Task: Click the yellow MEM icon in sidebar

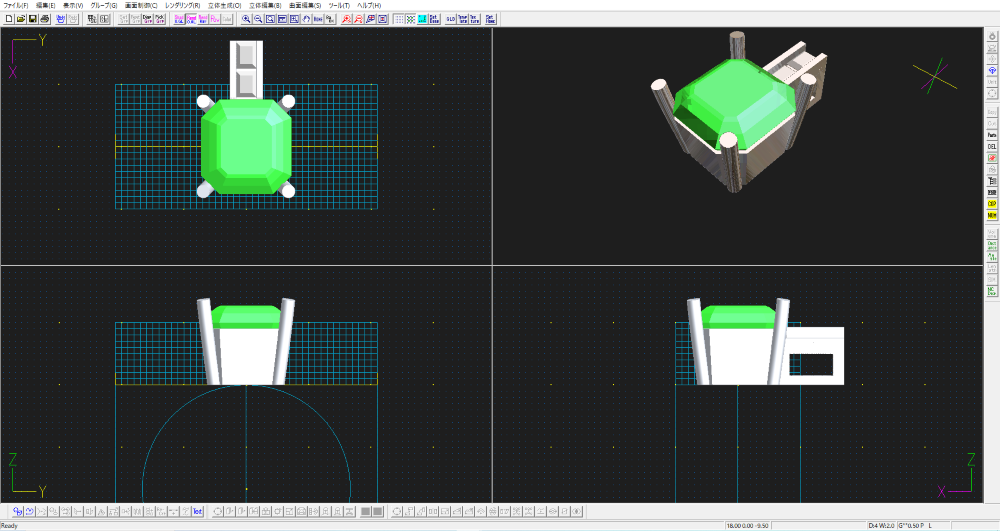Action: coord(992,215)
